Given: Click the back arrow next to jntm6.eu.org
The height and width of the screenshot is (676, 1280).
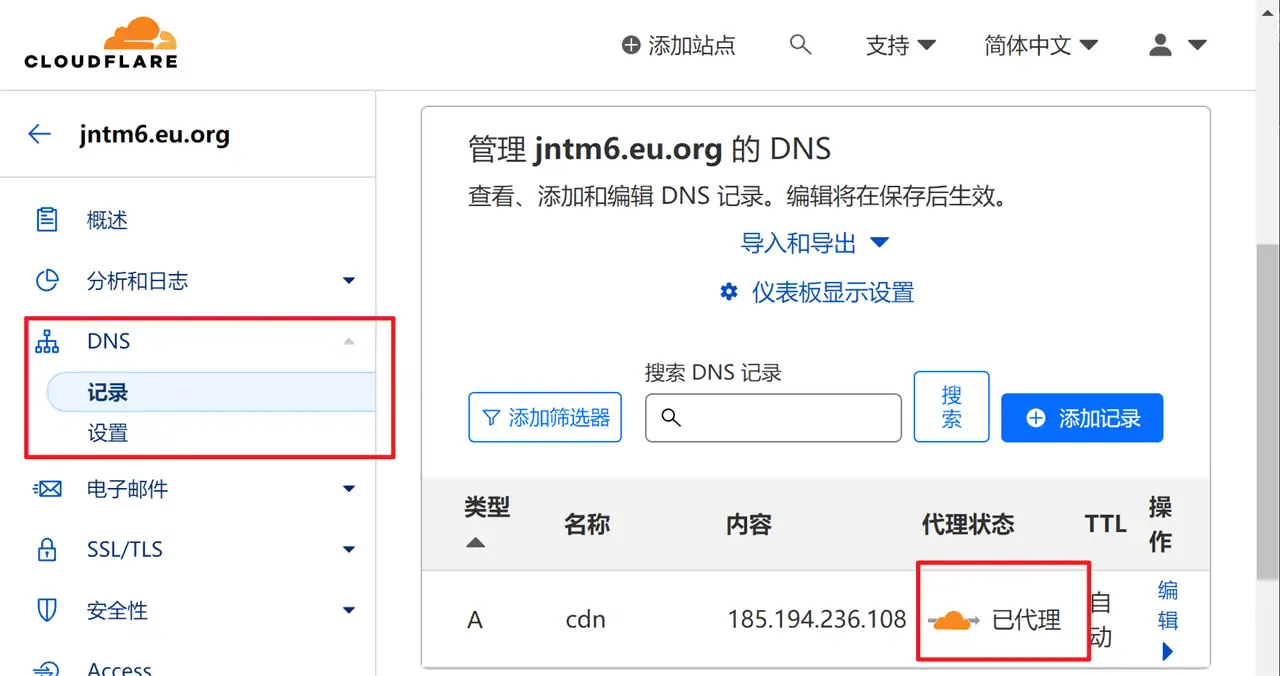Looking at the screenshot, I should [40, 134].
